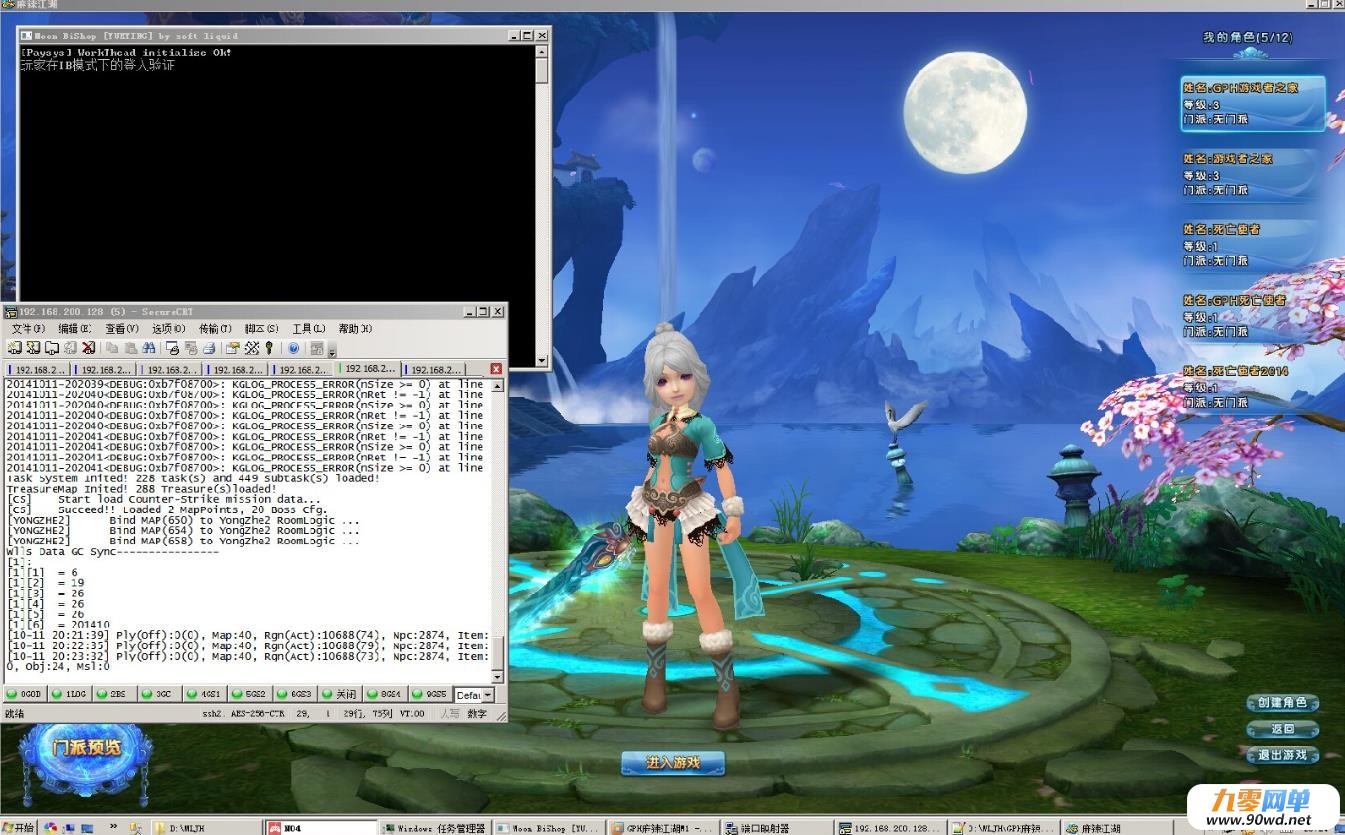Select character GPK死亡使者 in the game list
1345x835 pixels.
(1253, 316)
